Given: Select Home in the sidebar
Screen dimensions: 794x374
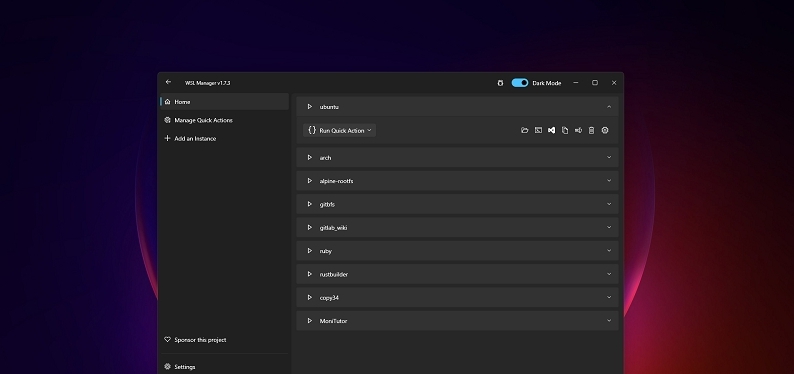Looking at the screenshot, I should [224, 102].
